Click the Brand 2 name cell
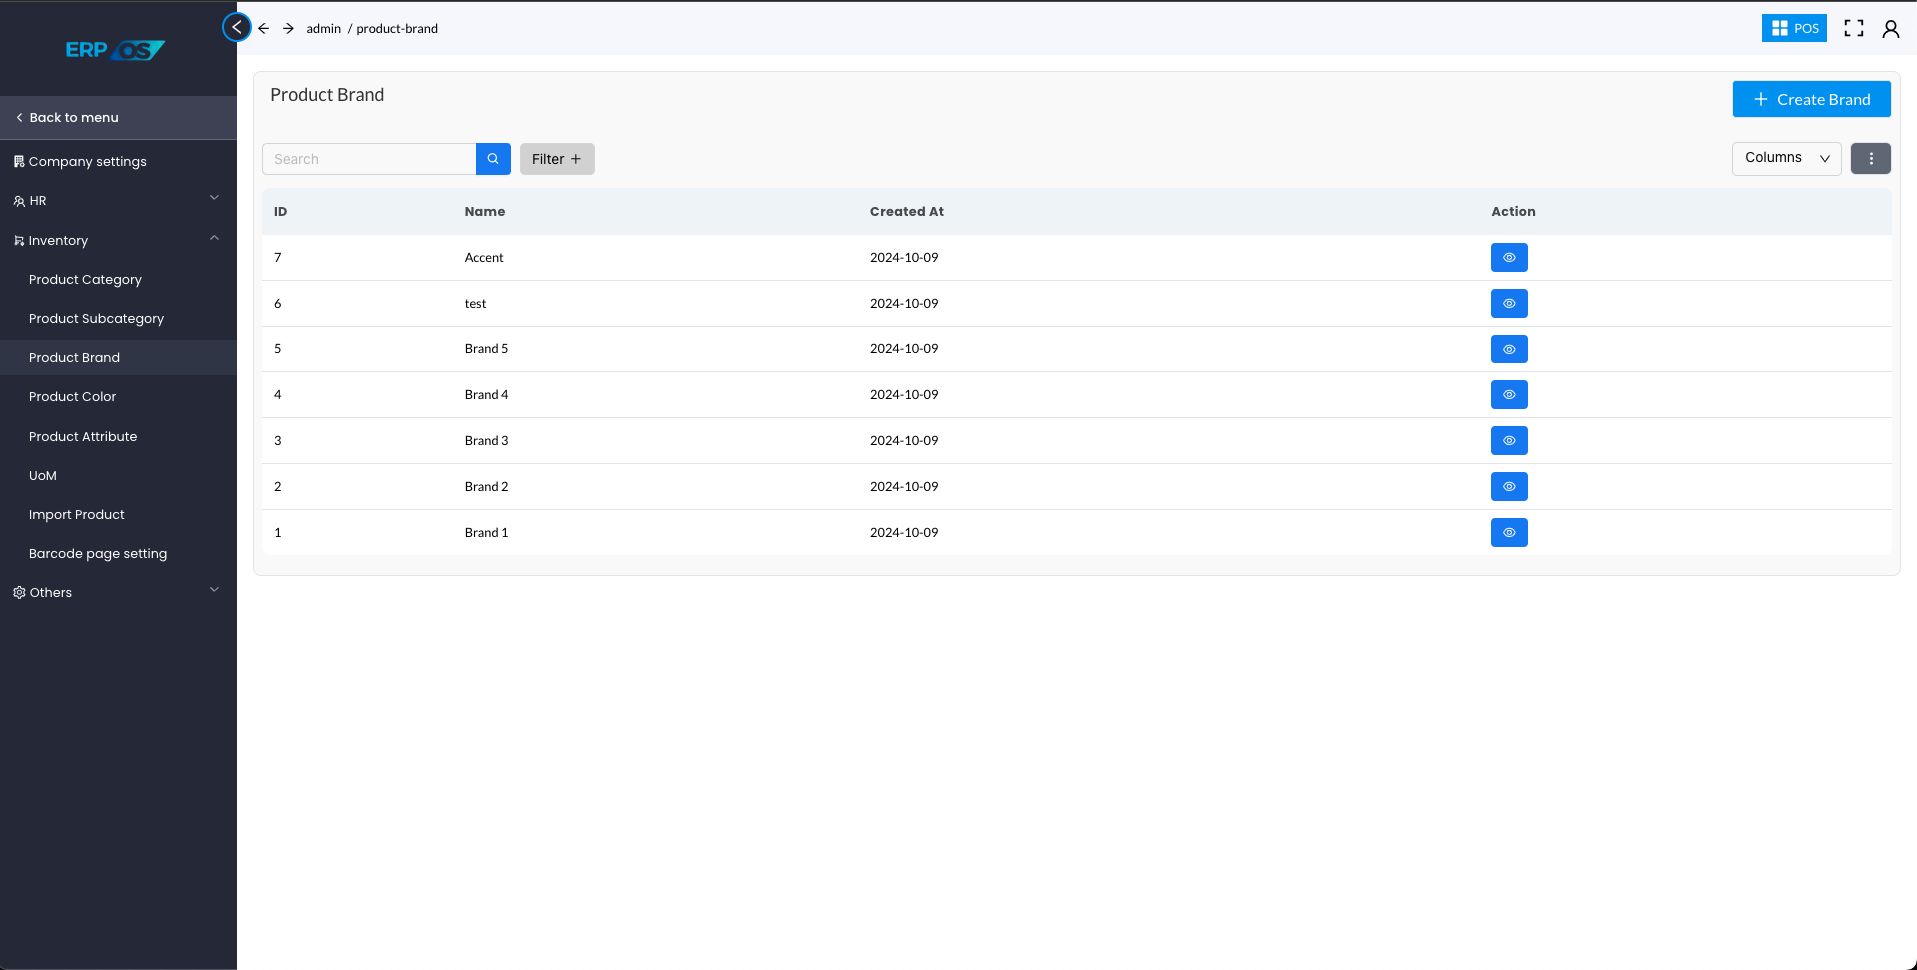1917x970 pixels. (486, 486)
